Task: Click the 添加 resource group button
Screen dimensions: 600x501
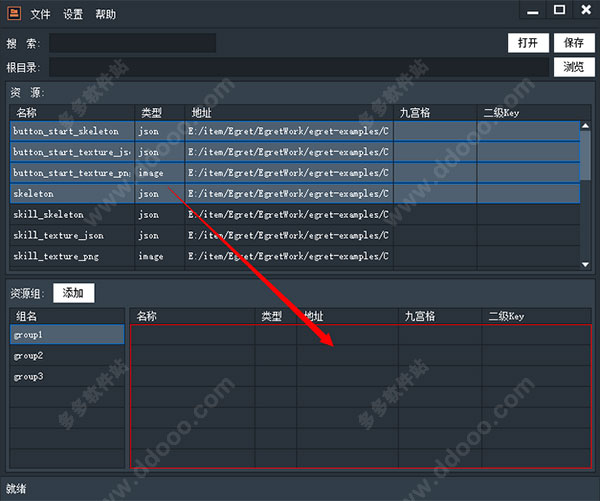Action: tap(73, 293)
